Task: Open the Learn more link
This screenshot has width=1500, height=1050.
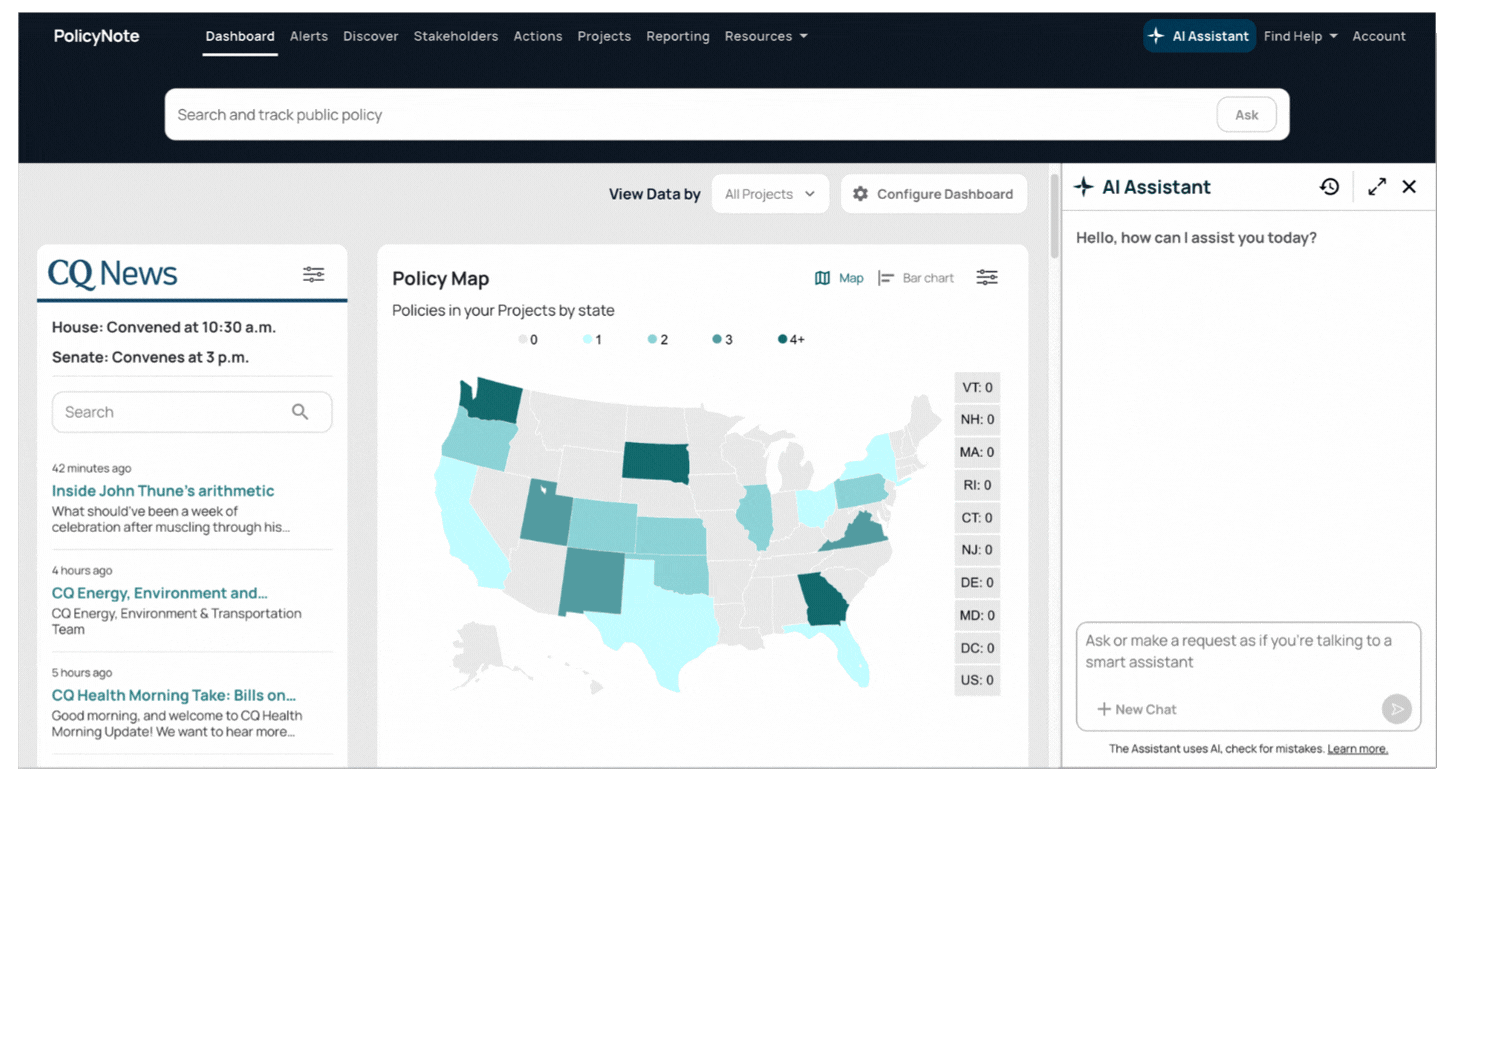Action: point(1357,749)
